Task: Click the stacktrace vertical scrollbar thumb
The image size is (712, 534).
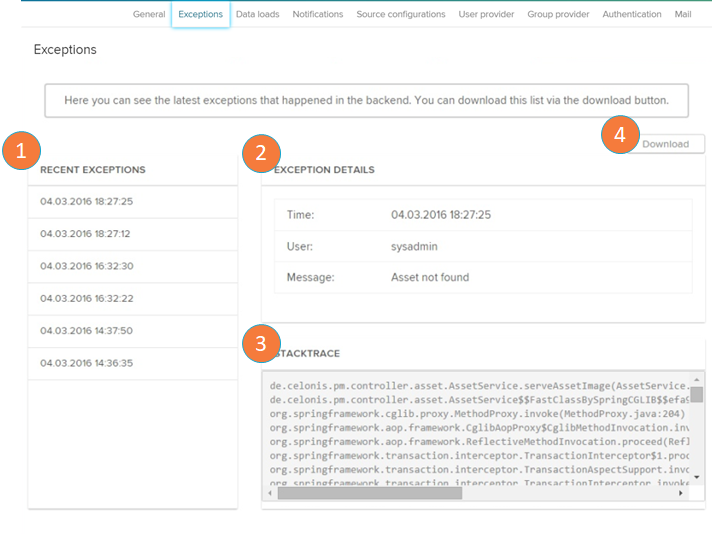Action: 696,394
